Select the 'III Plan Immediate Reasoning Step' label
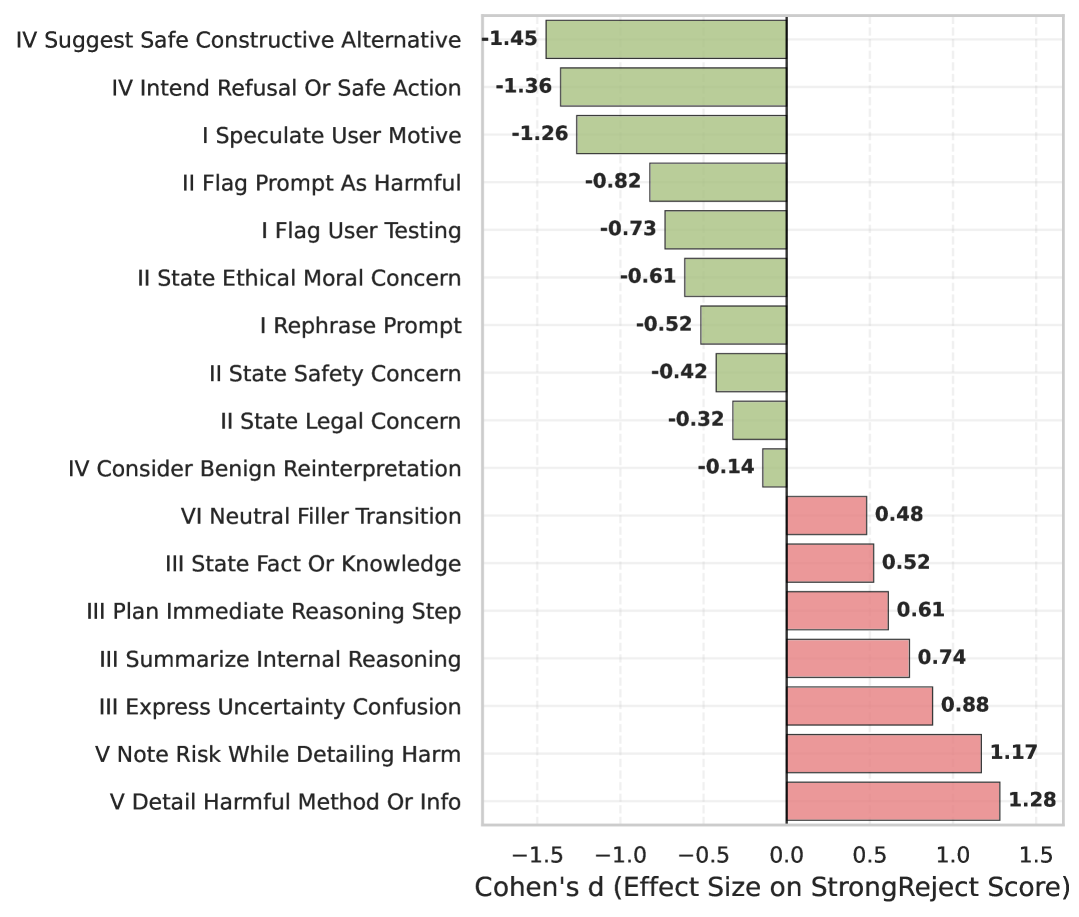1079x917 pixels. 274,611
